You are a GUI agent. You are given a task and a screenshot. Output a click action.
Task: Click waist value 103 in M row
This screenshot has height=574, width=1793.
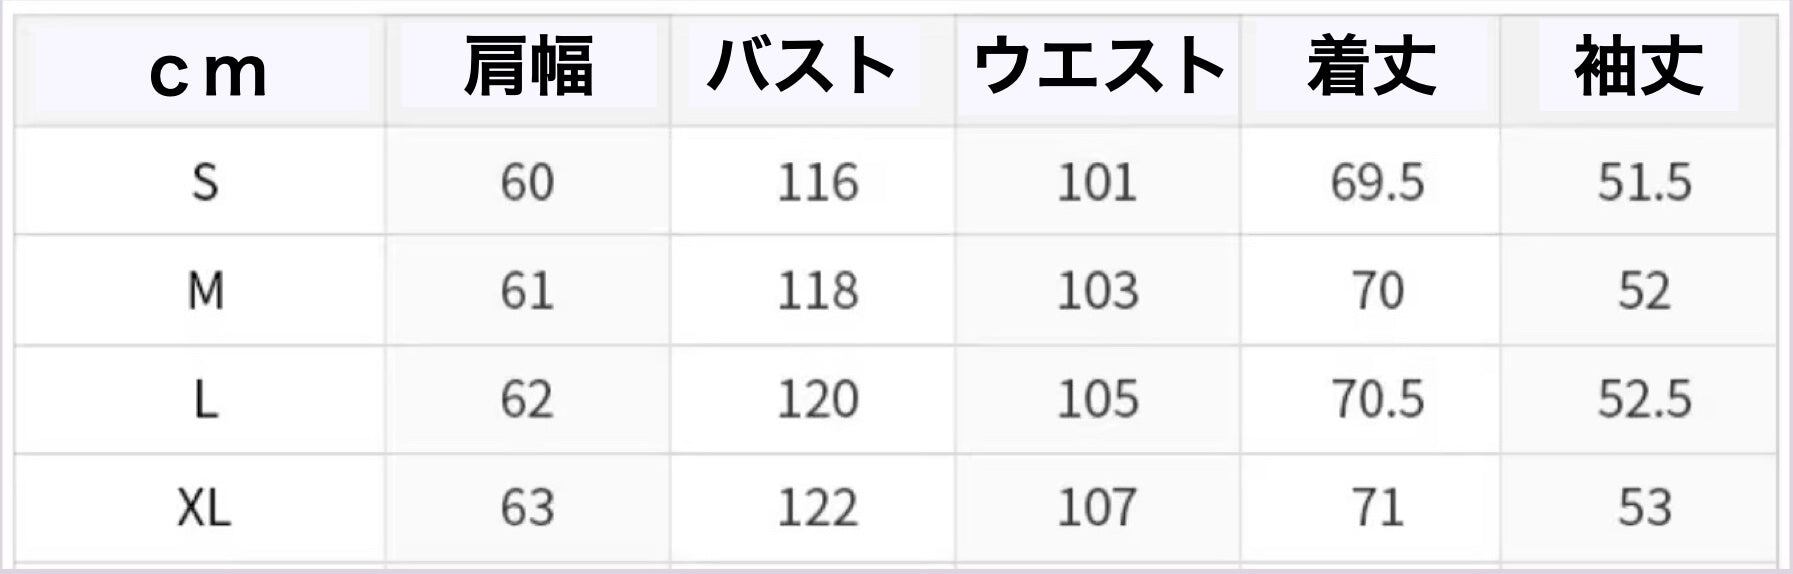1097,291
